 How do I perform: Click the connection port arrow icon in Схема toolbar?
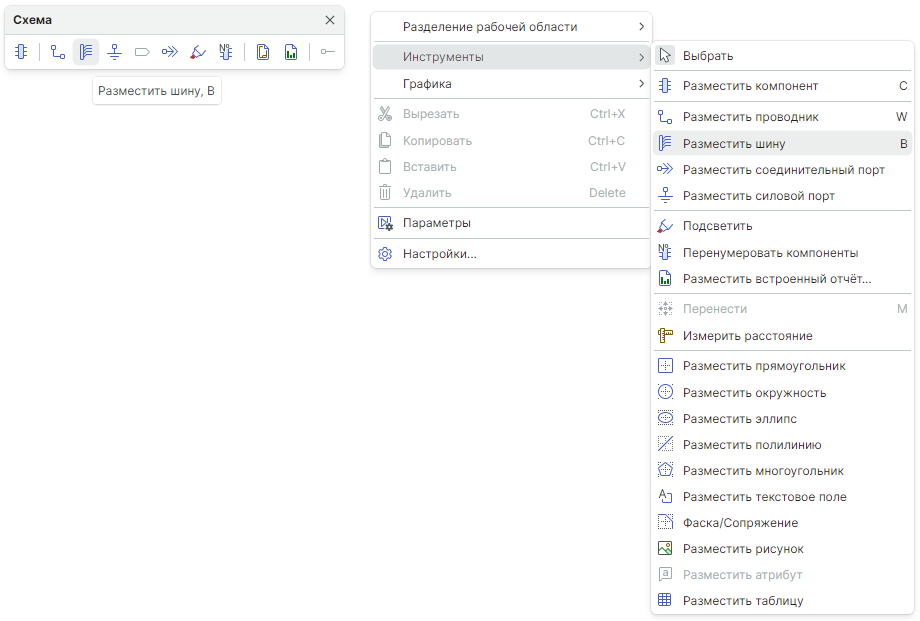(170, 52)
